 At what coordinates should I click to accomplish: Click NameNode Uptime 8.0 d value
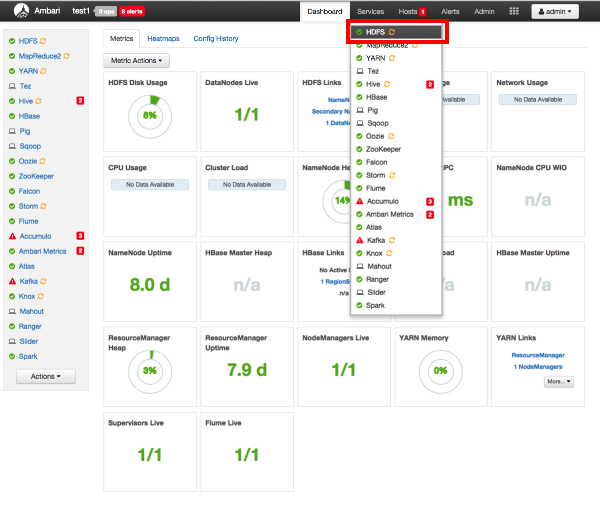150,285
